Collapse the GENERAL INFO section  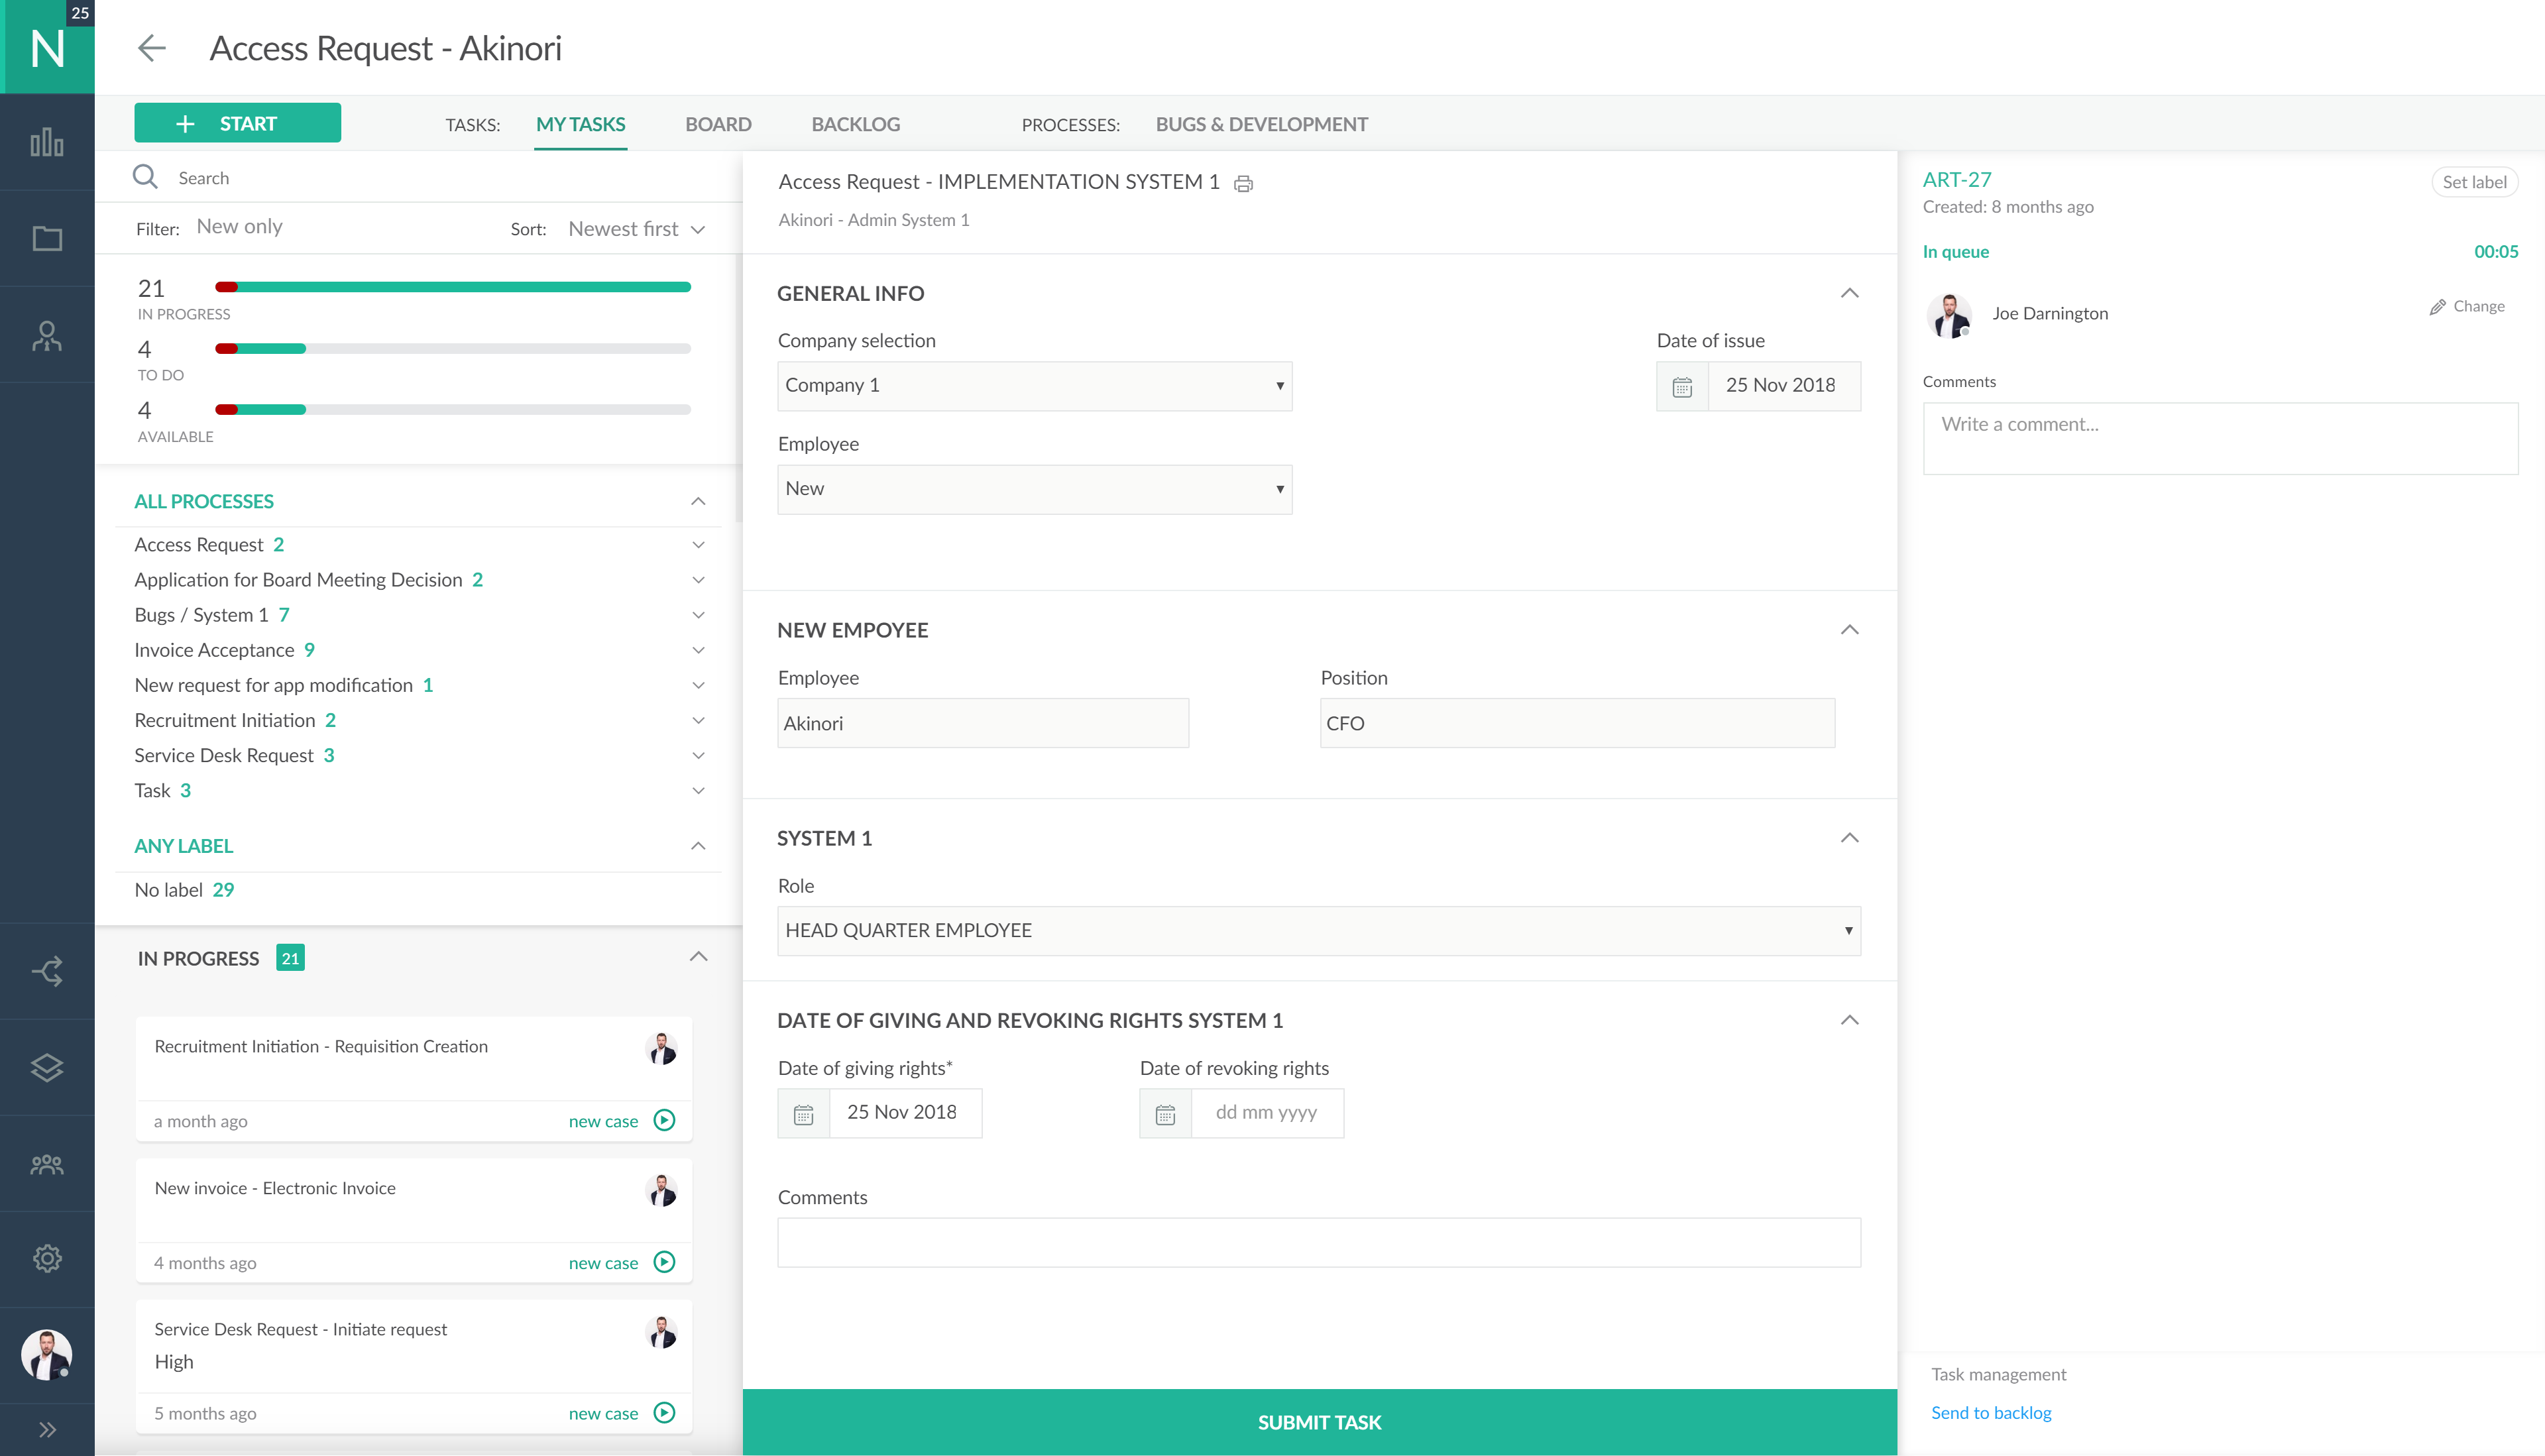[x=1849, y=293]
